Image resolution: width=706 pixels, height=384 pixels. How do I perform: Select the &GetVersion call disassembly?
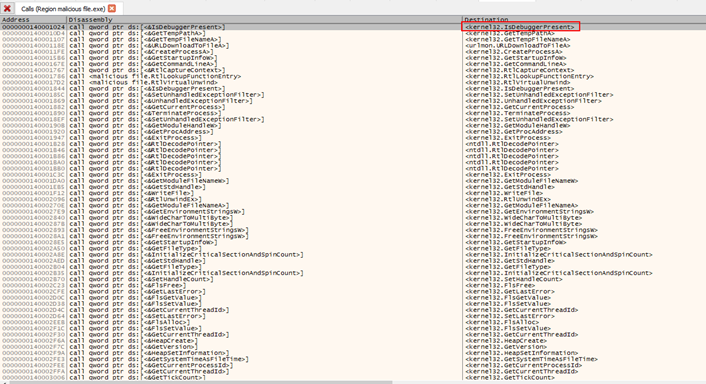pyautogui.click(x=133, y=347)
